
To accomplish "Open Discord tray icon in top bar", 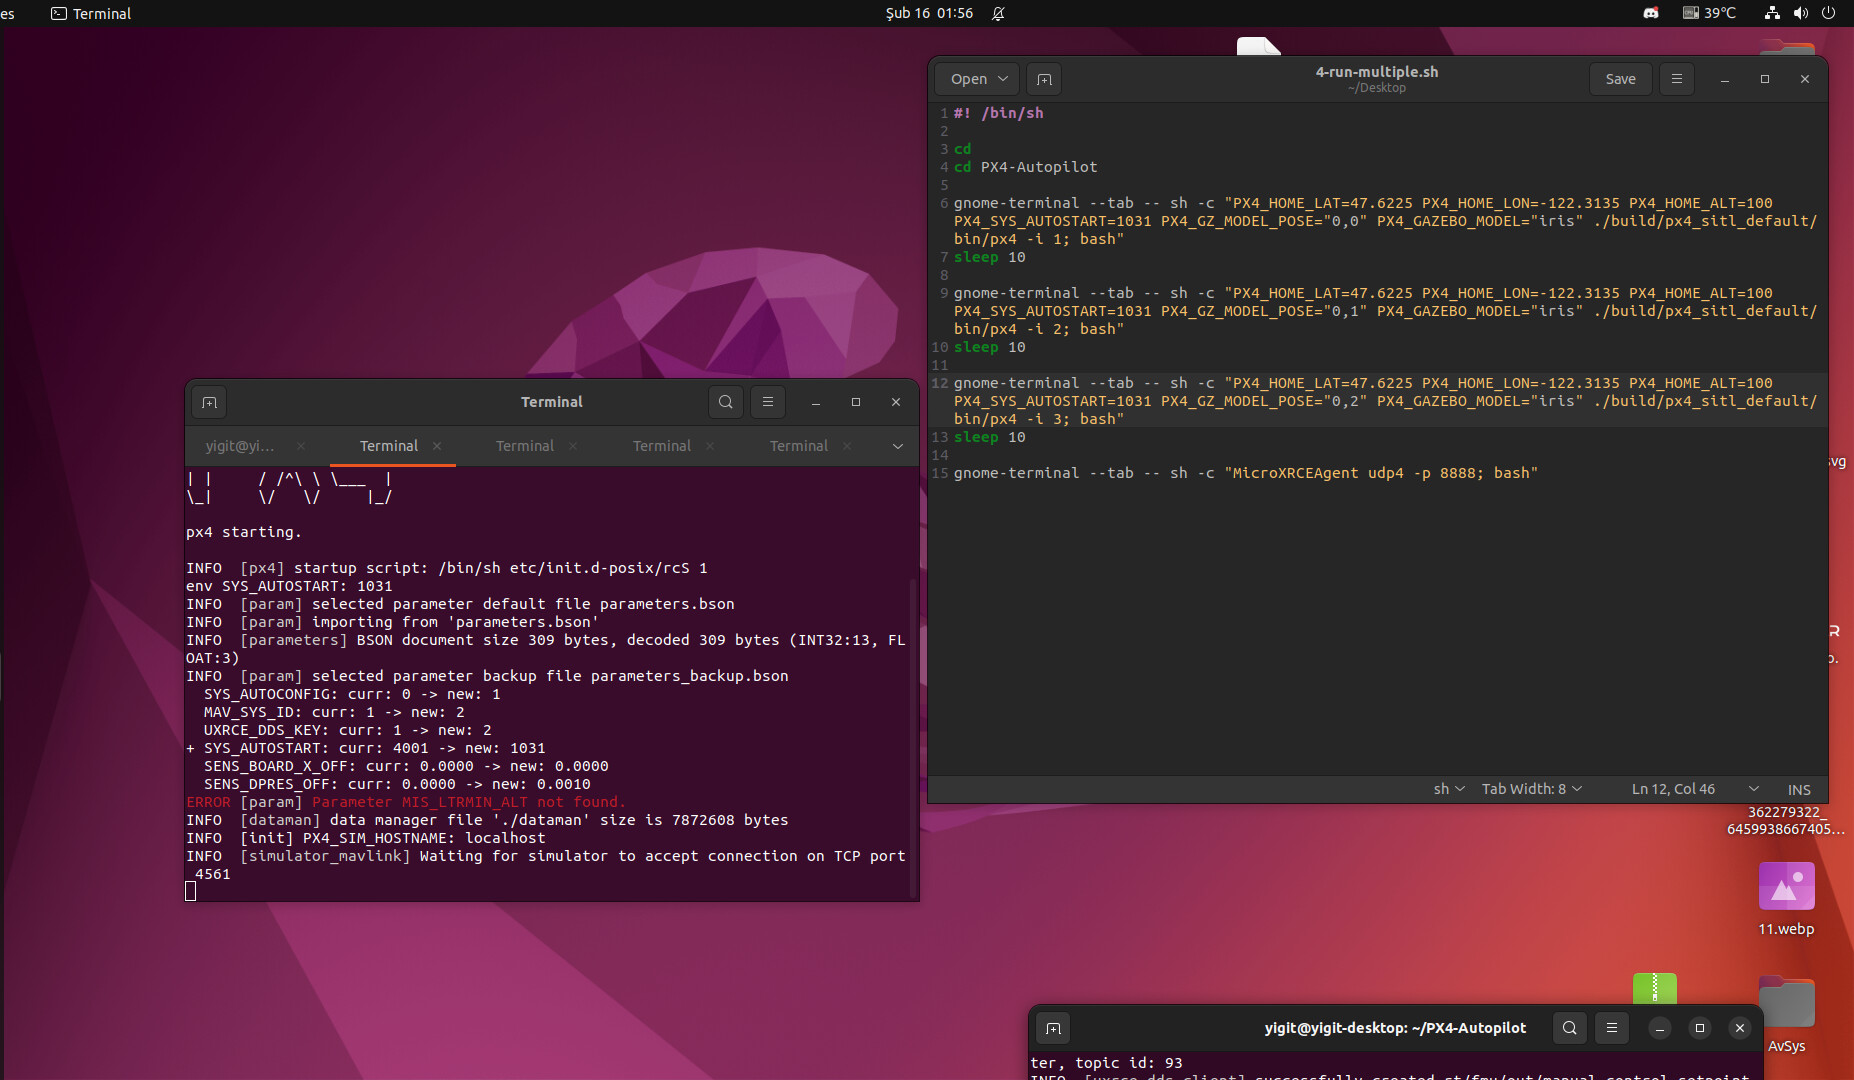I will click(x=1651, y=13).
